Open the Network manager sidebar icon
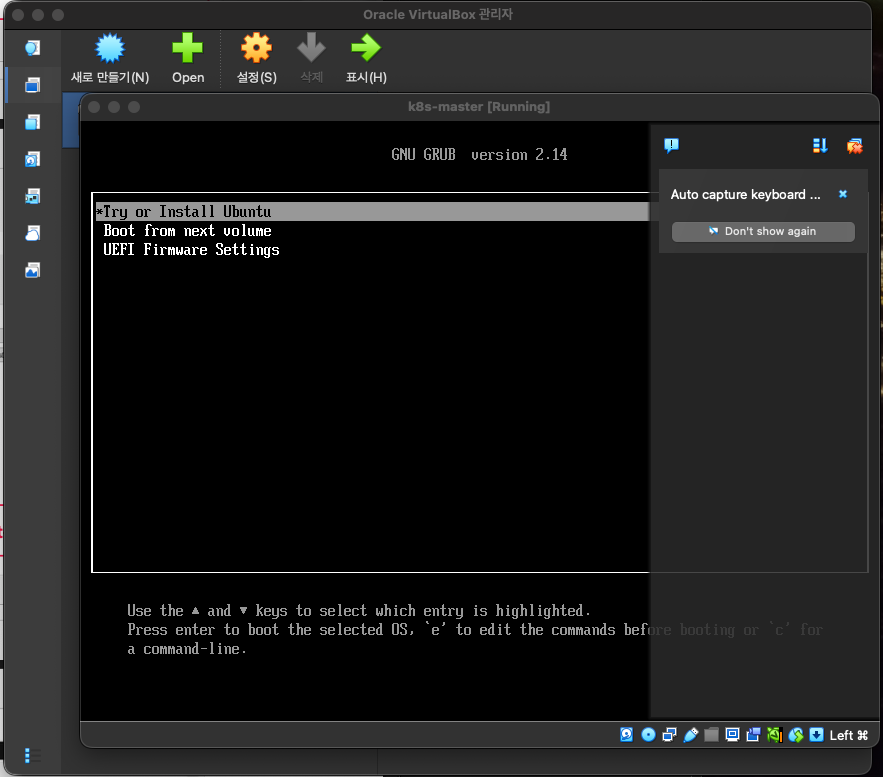 [x=33, y=197]
